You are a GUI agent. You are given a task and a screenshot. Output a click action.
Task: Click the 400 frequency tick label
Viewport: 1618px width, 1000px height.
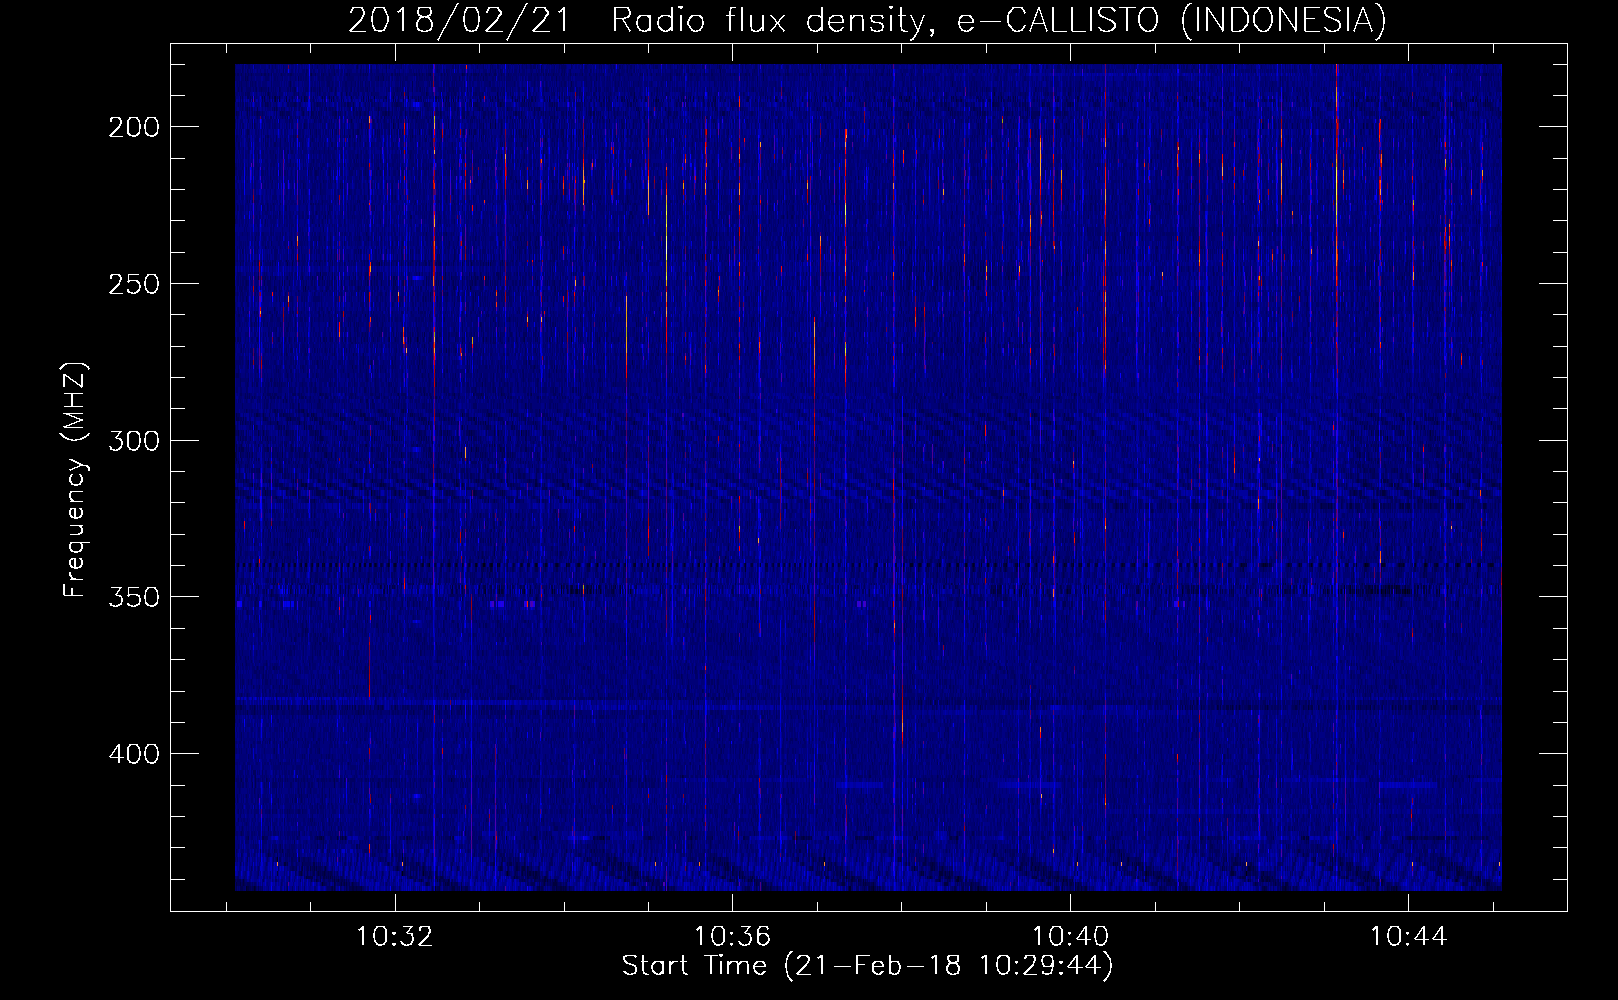pos(134,754)
